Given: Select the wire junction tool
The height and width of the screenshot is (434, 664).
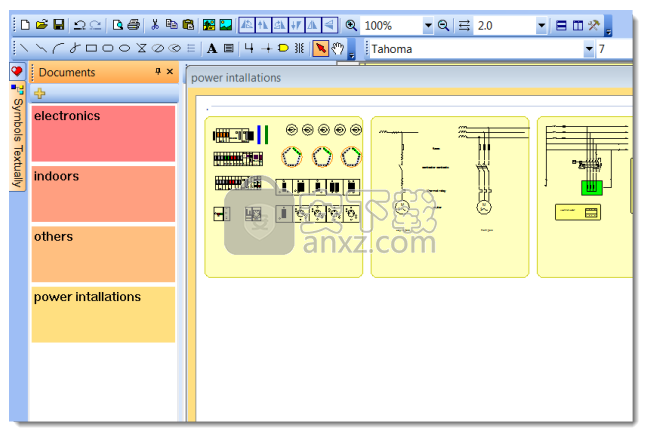Looking at the screenshot, I should 249,48.
